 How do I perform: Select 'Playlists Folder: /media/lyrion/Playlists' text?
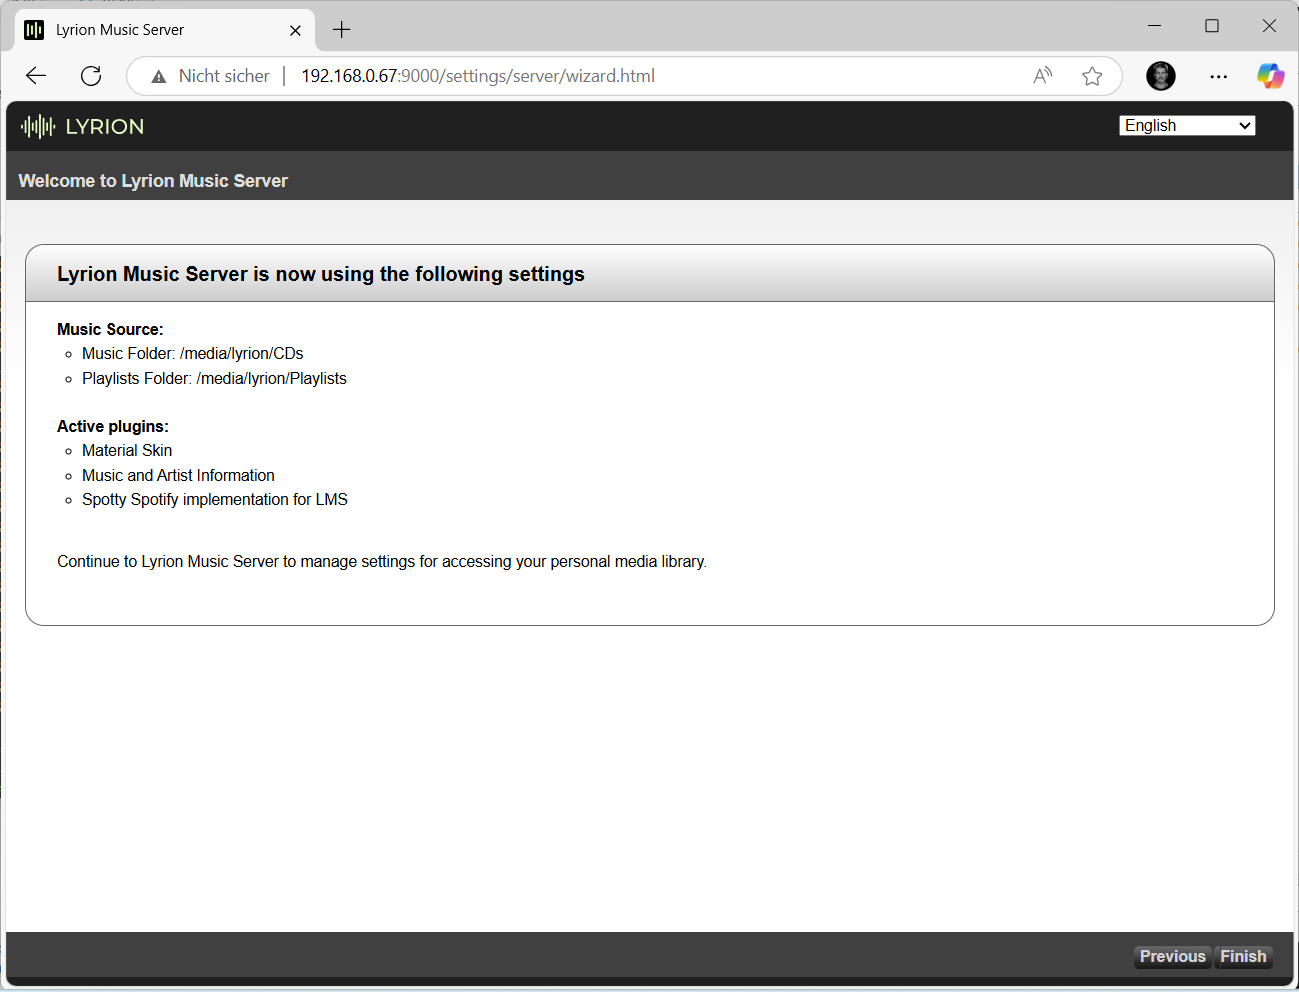coord(214,379)
